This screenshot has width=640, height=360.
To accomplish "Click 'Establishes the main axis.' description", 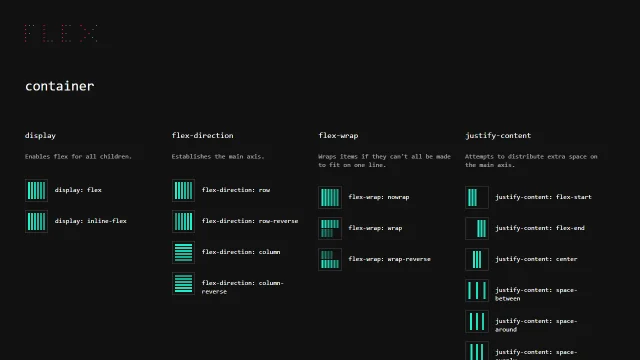I will tap(218, 156).
